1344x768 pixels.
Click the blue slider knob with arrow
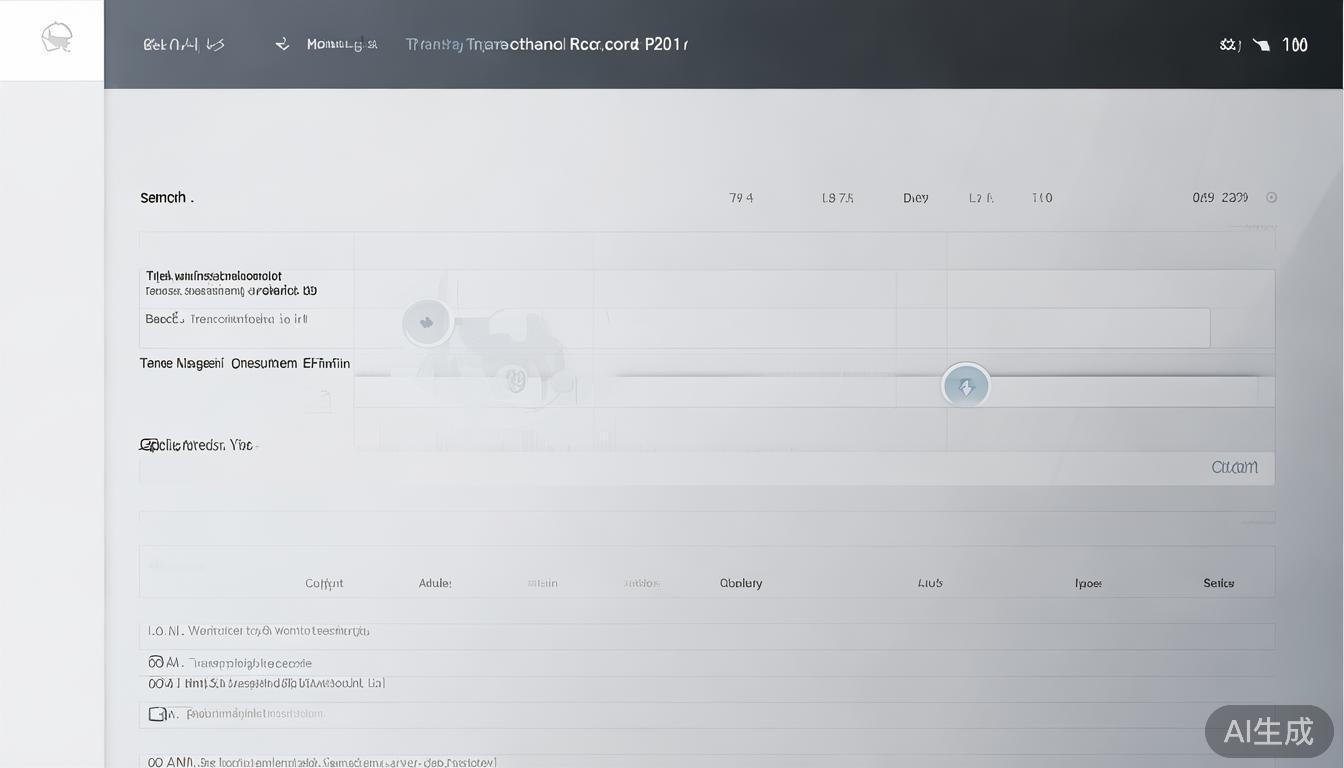tap(965, 386)
